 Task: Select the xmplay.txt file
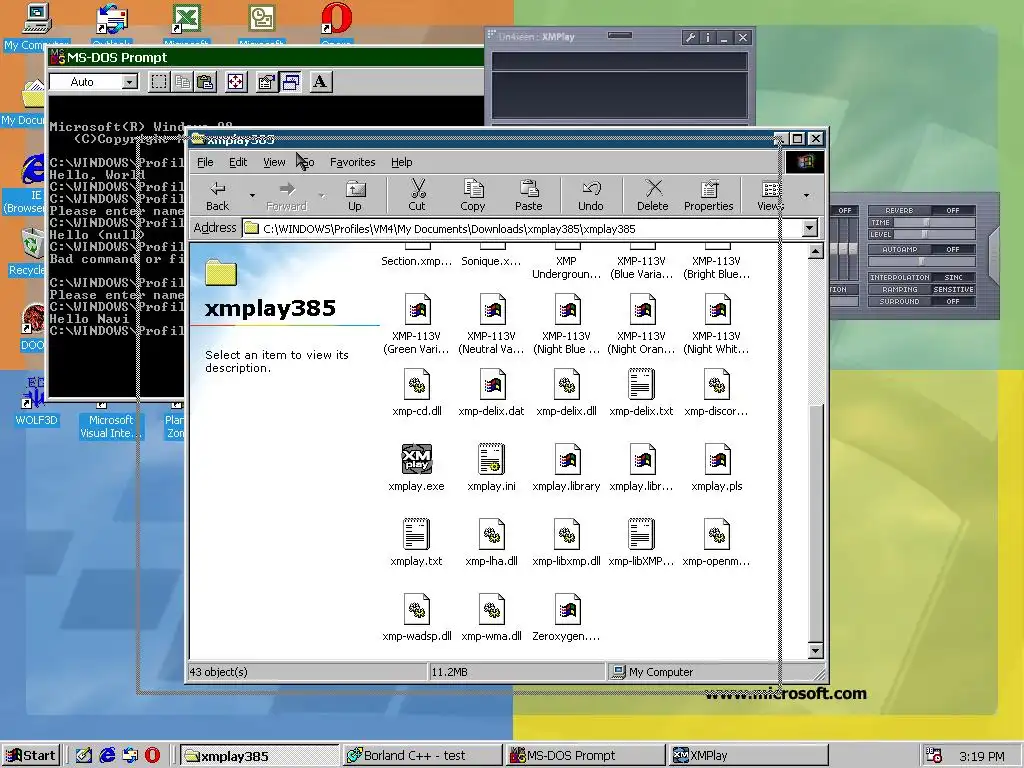417,543
